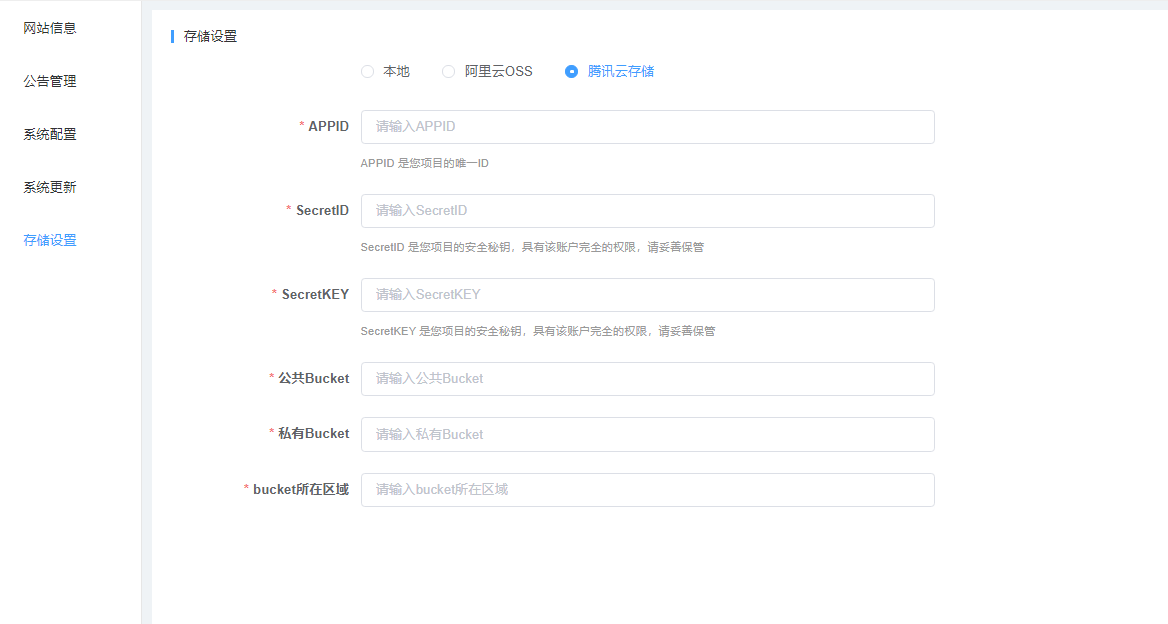Click into the 请输入SecretKEY input field
The width and height of the screenshot is (1168, 624).
pyautogui.click(x=647, y=295)
